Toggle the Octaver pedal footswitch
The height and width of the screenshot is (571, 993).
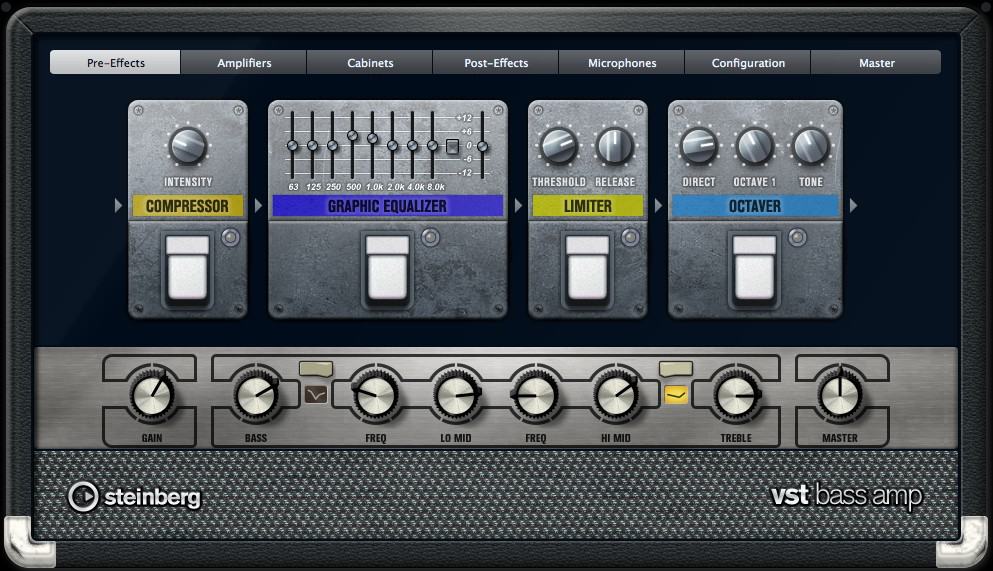point(754,268)
